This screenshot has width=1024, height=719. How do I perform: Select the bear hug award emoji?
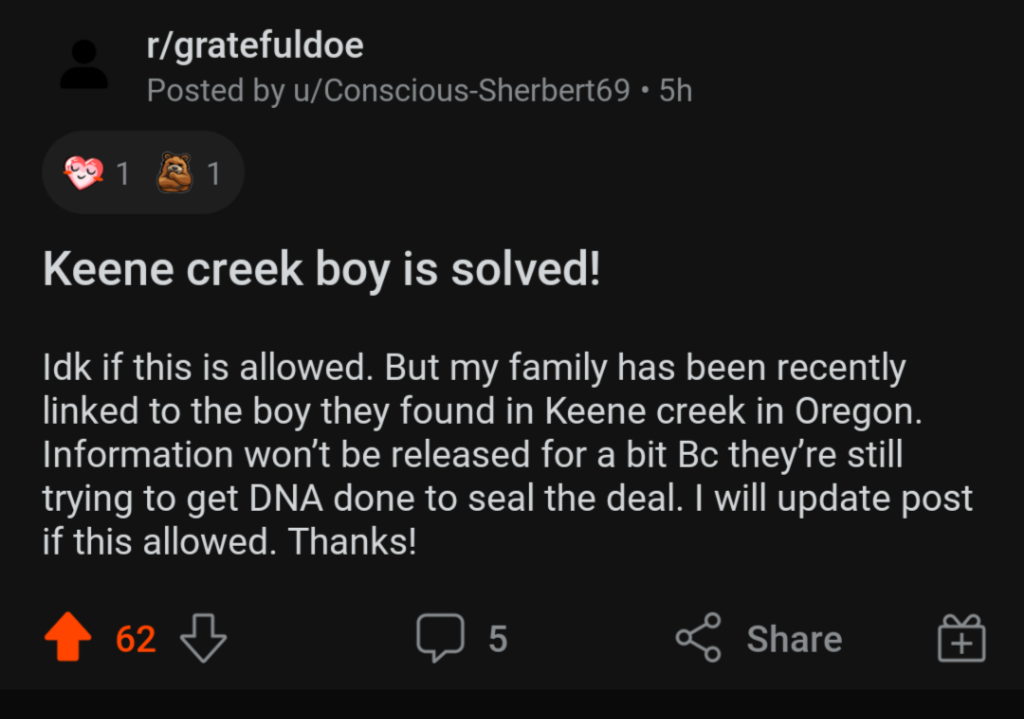coord(174,173)
